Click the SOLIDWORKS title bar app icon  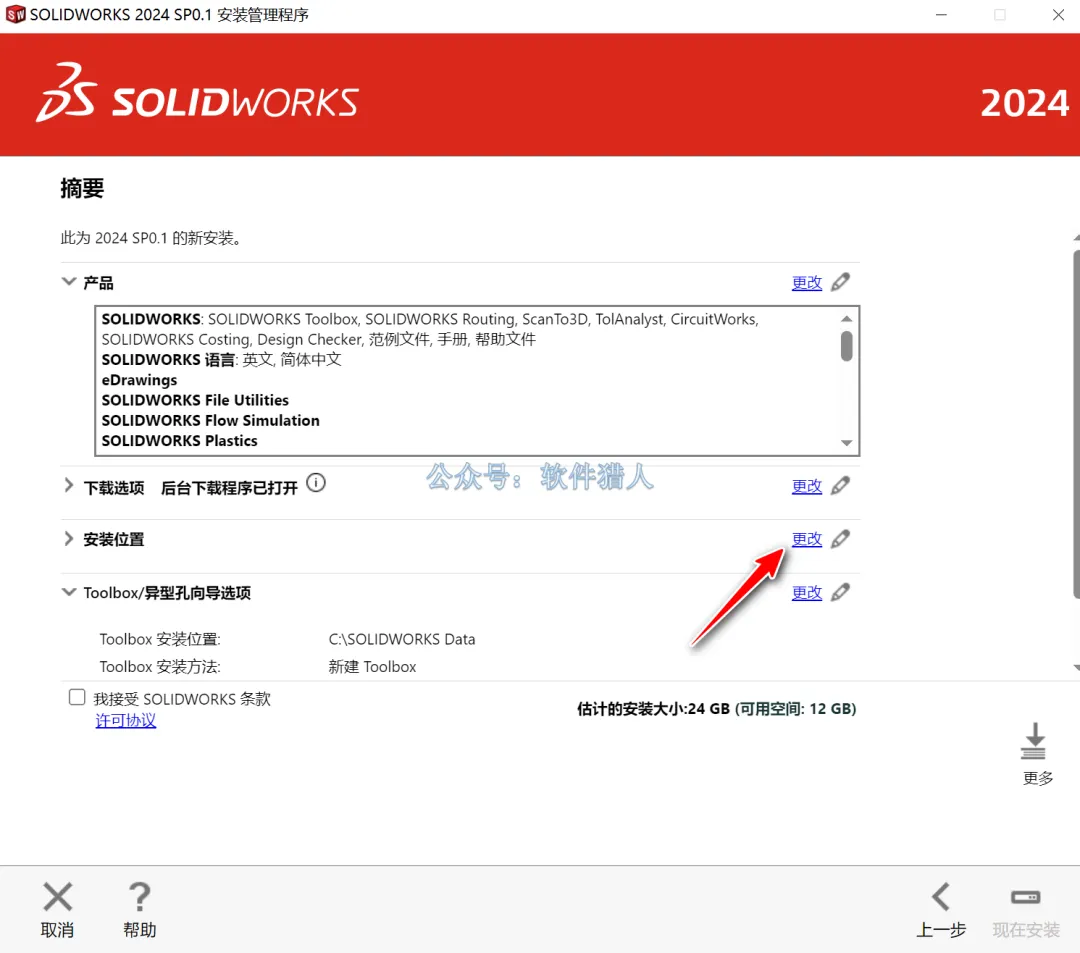coord(15,14)
